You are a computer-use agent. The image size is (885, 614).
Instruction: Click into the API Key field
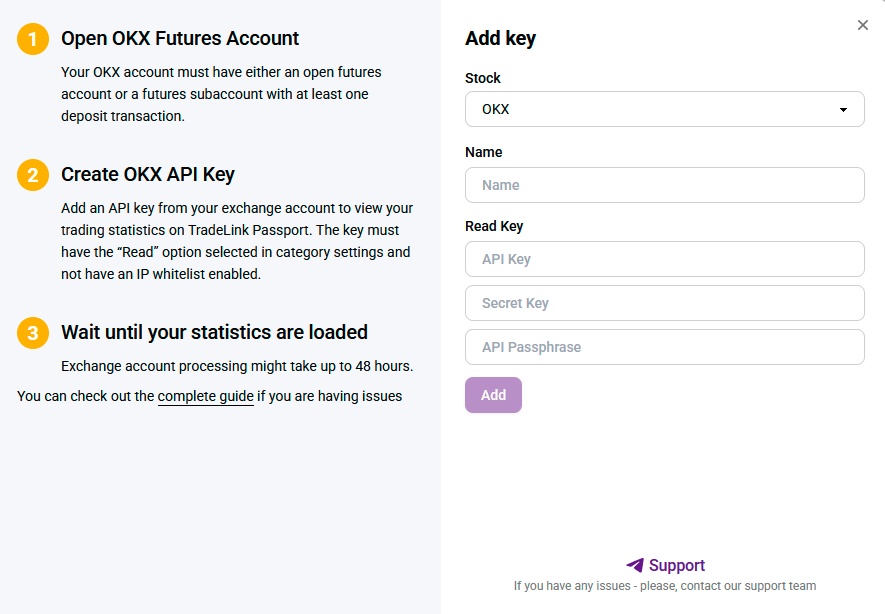coord(664,259)
